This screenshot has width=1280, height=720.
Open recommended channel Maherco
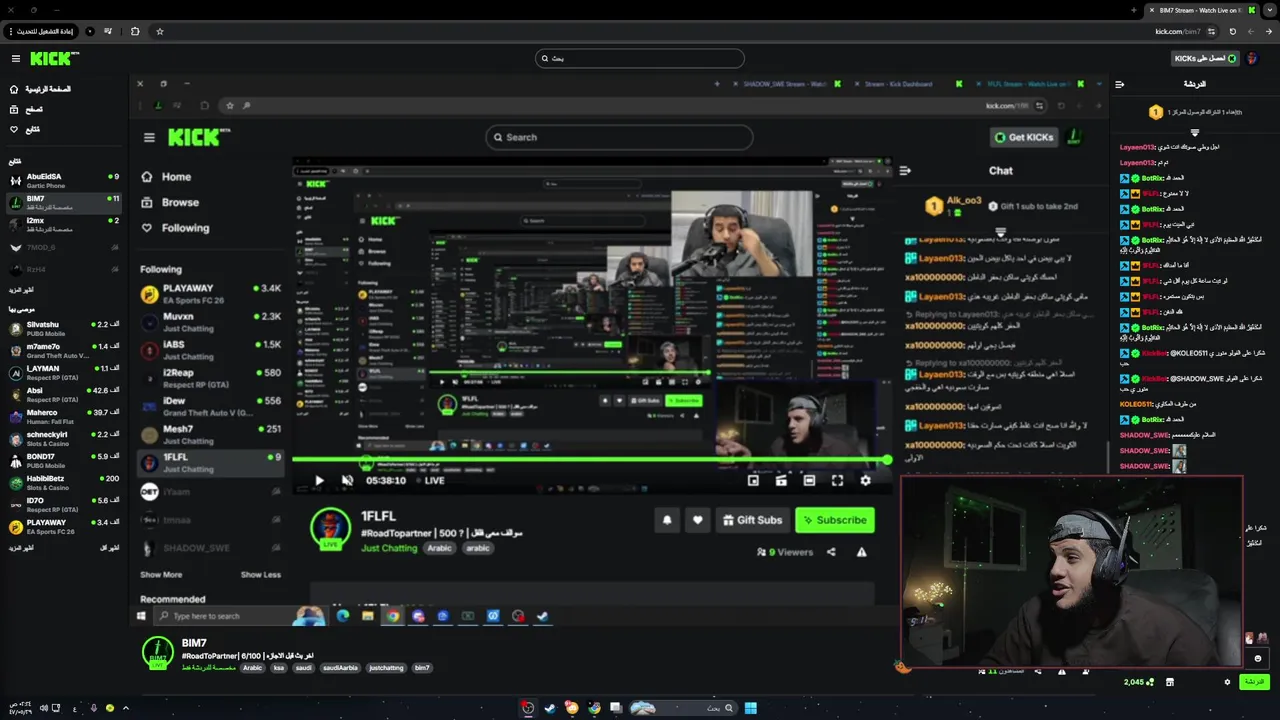(63, 416)
